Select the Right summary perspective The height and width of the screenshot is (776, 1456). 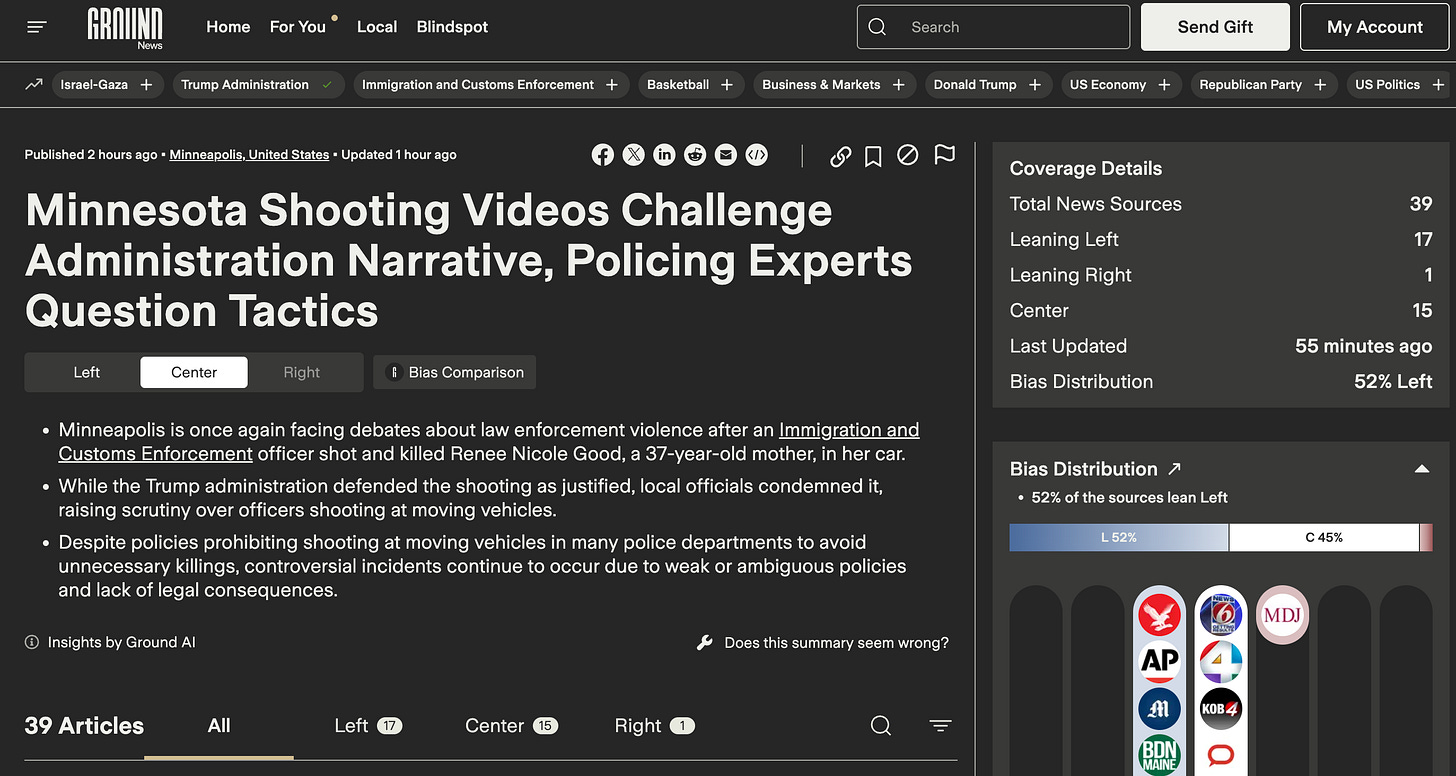tap(301, 372)
